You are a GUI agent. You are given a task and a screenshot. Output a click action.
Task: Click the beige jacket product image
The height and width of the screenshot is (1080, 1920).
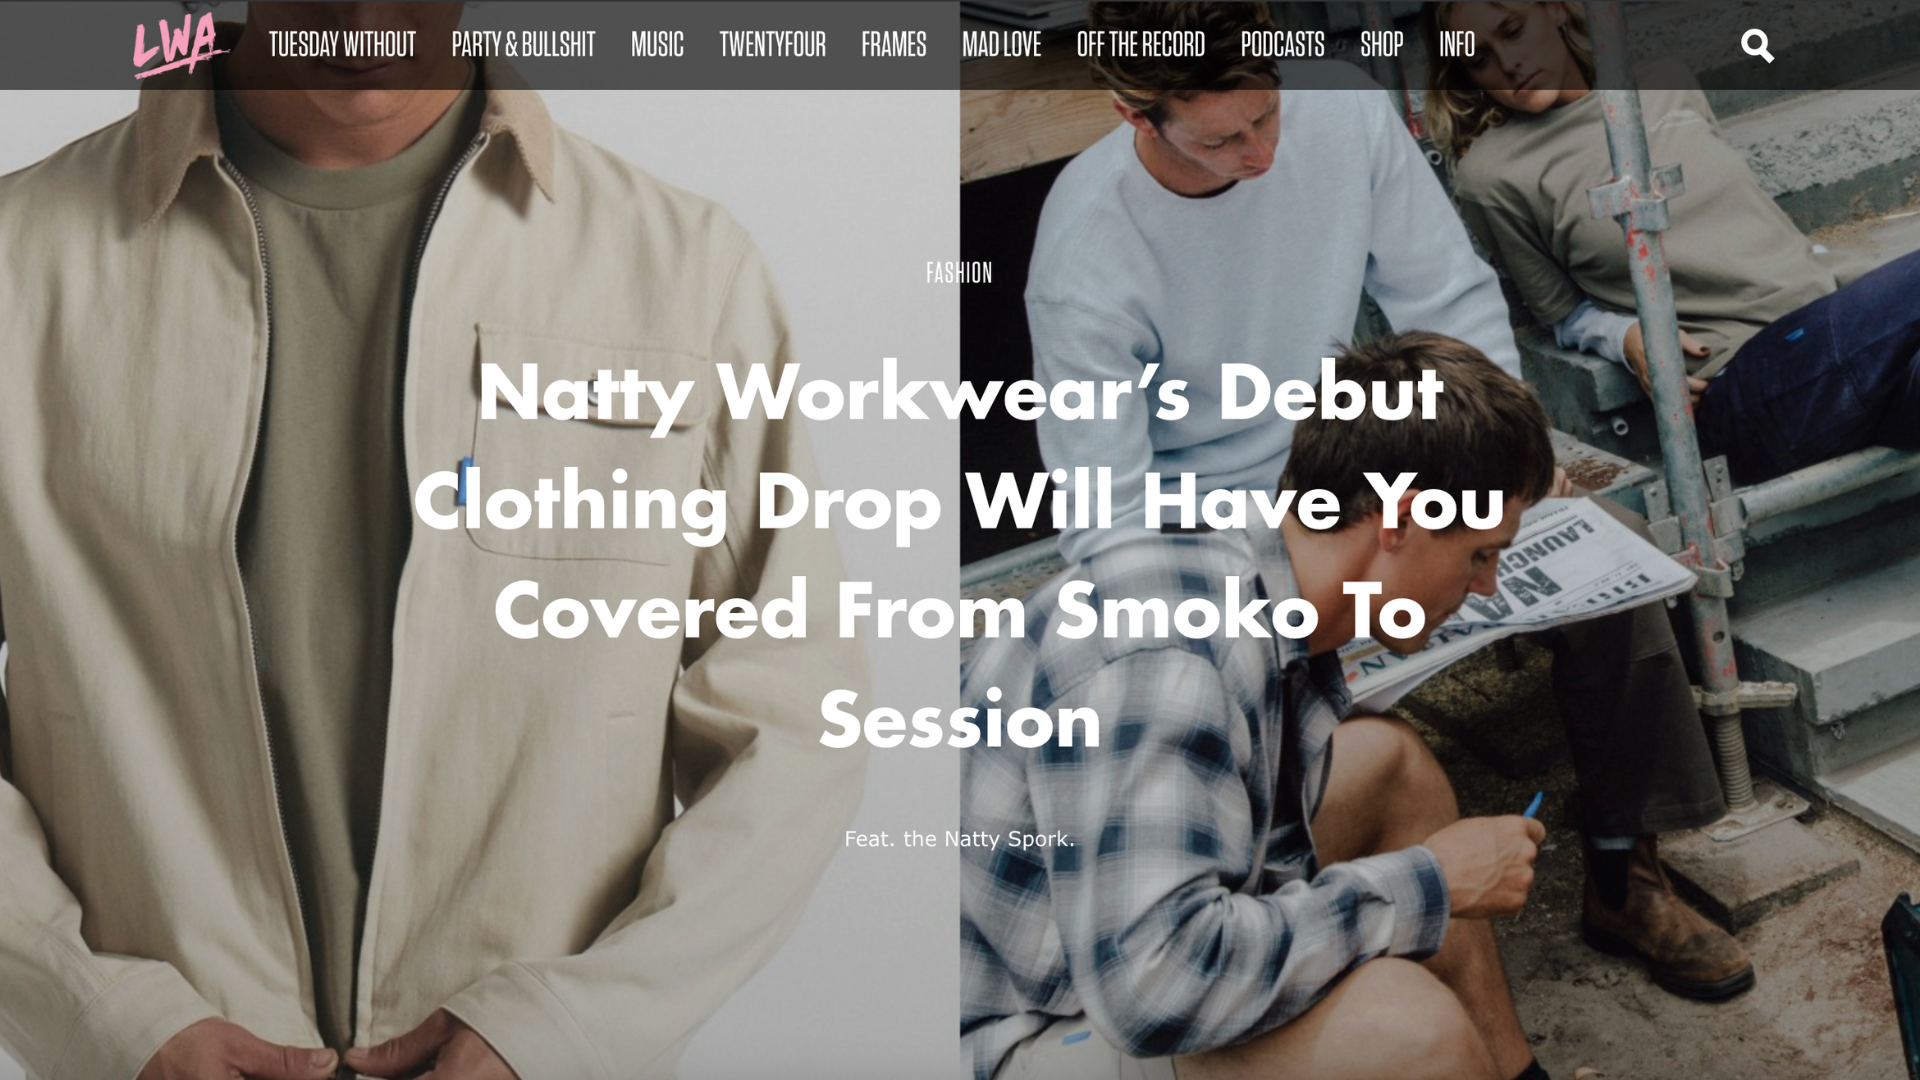pyautogui.click(x=480, y=585)
